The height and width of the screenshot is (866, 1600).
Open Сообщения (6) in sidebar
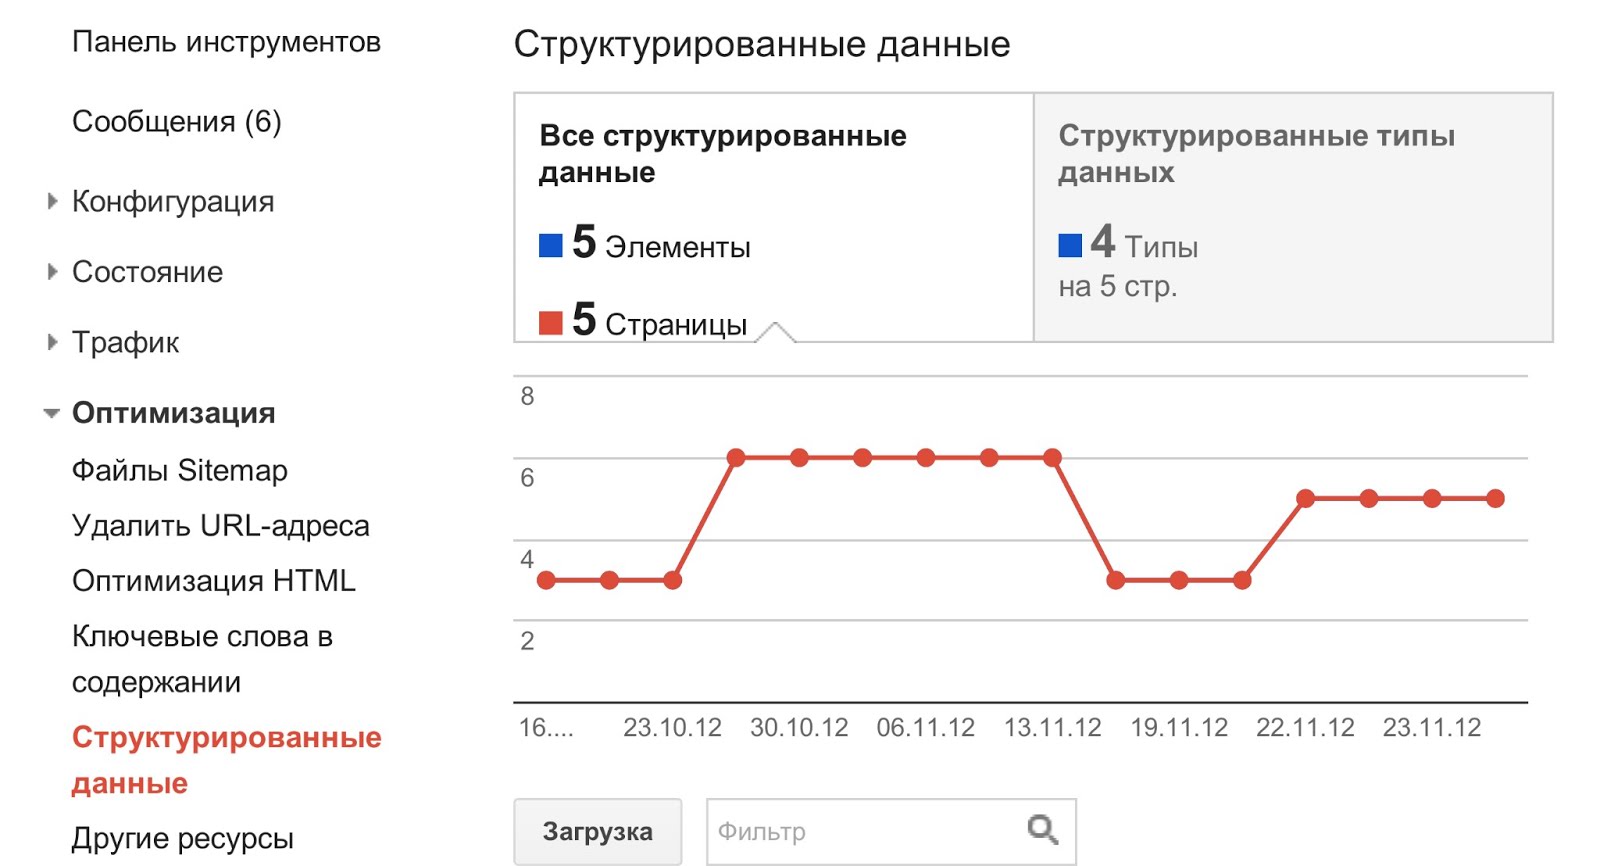tap(177, 122)
